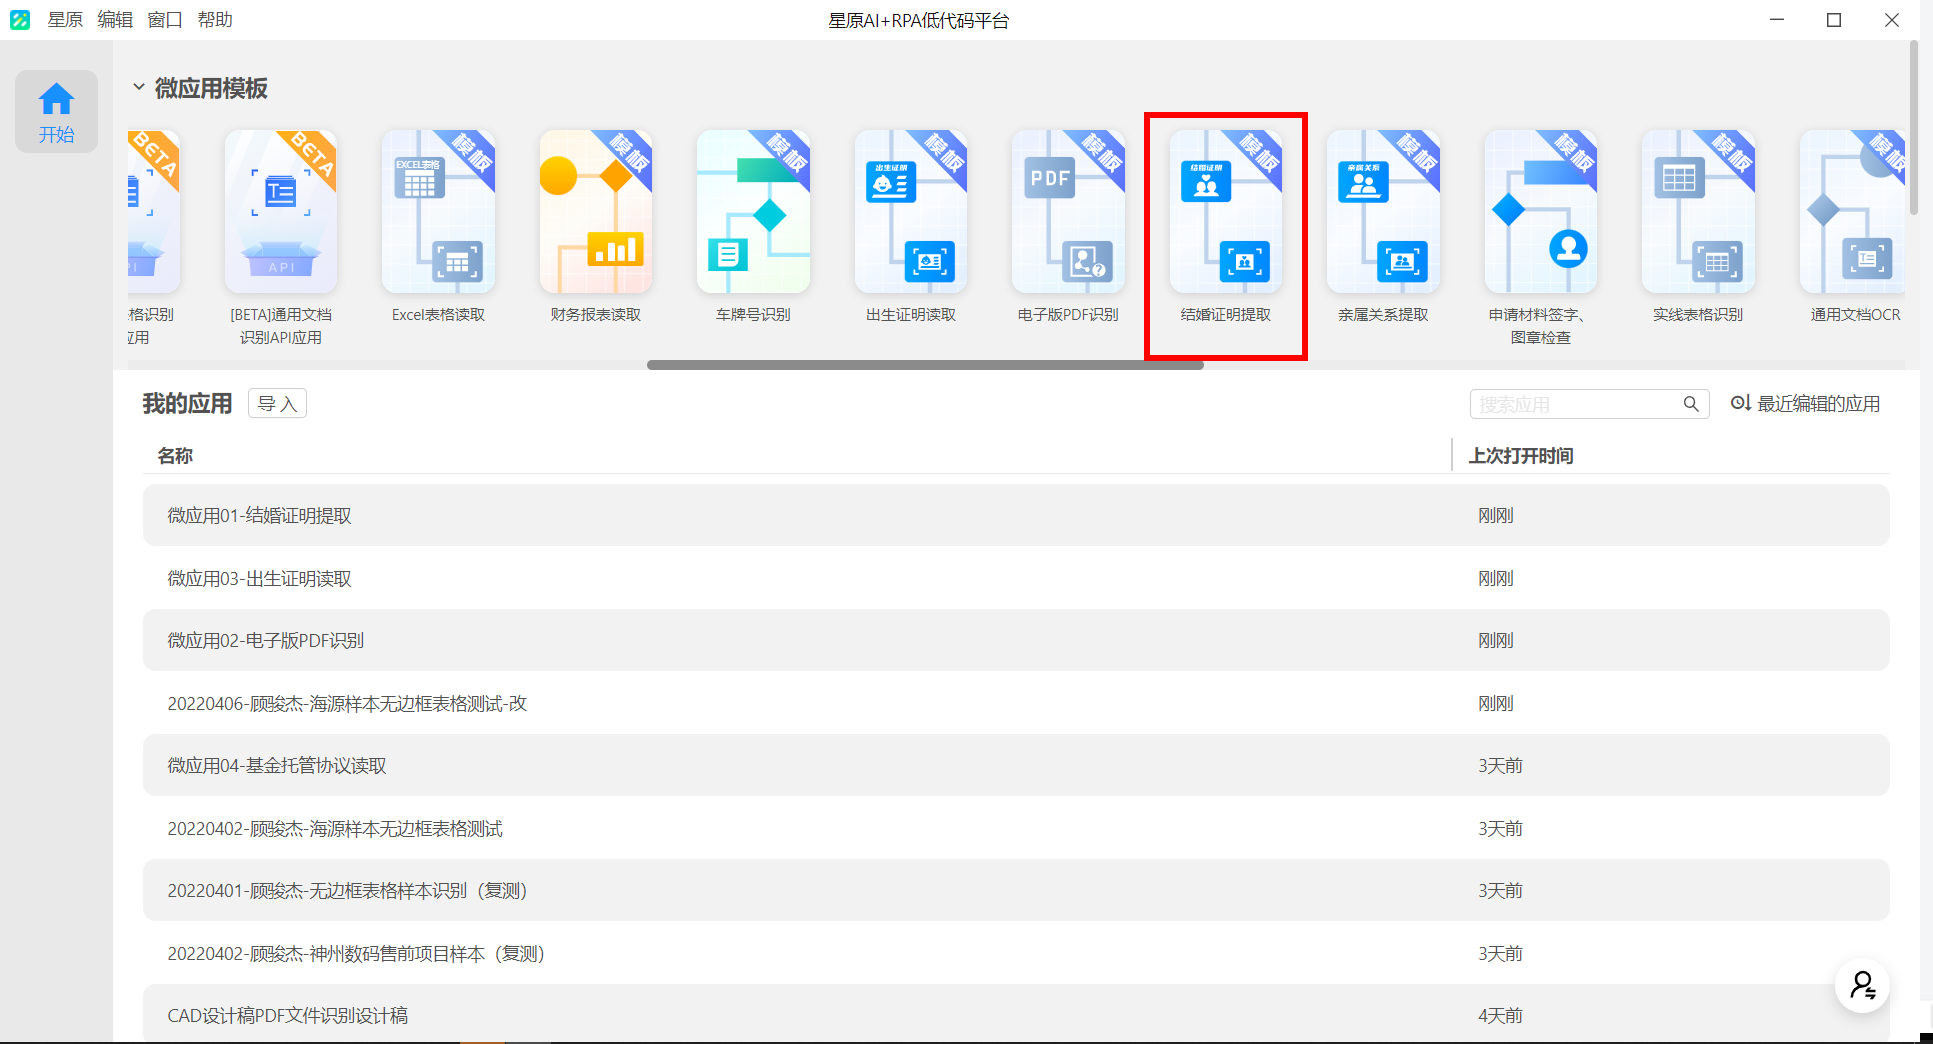This screenshot has width=1933, height=1044.
Task: Click the 搜索应用 search field
Action: (1590, 404)
